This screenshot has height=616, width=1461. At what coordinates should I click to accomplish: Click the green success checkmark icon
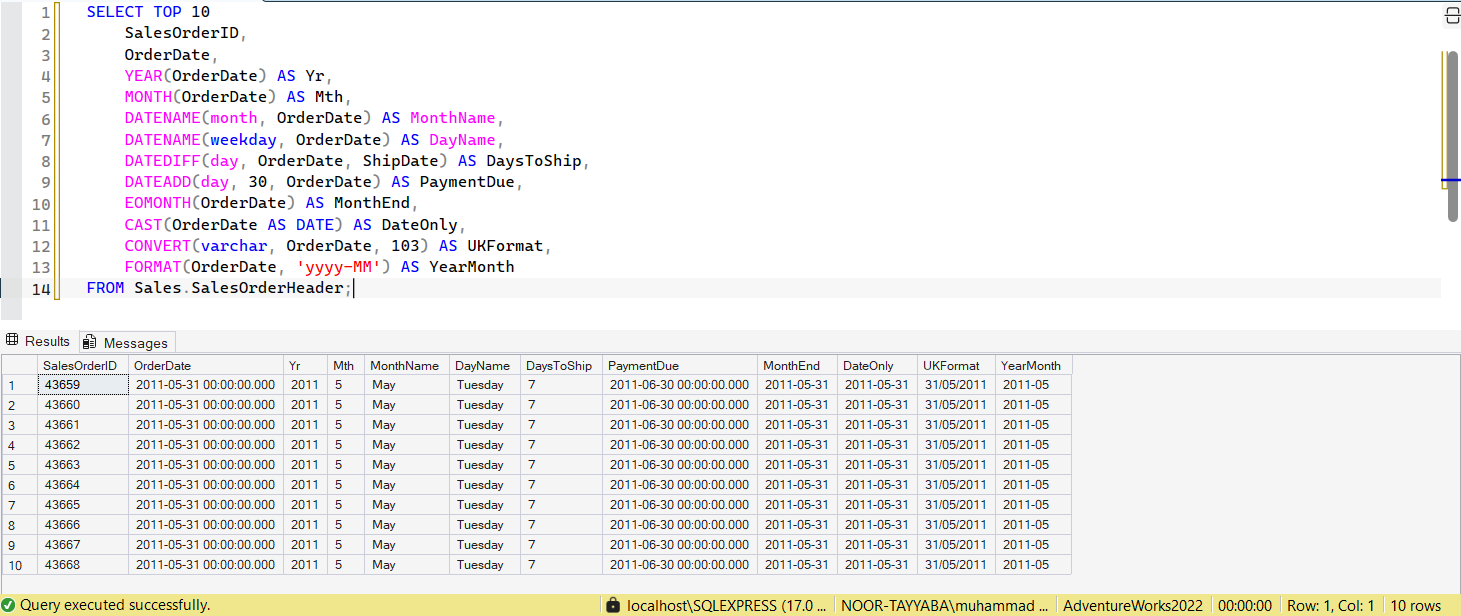9,605
